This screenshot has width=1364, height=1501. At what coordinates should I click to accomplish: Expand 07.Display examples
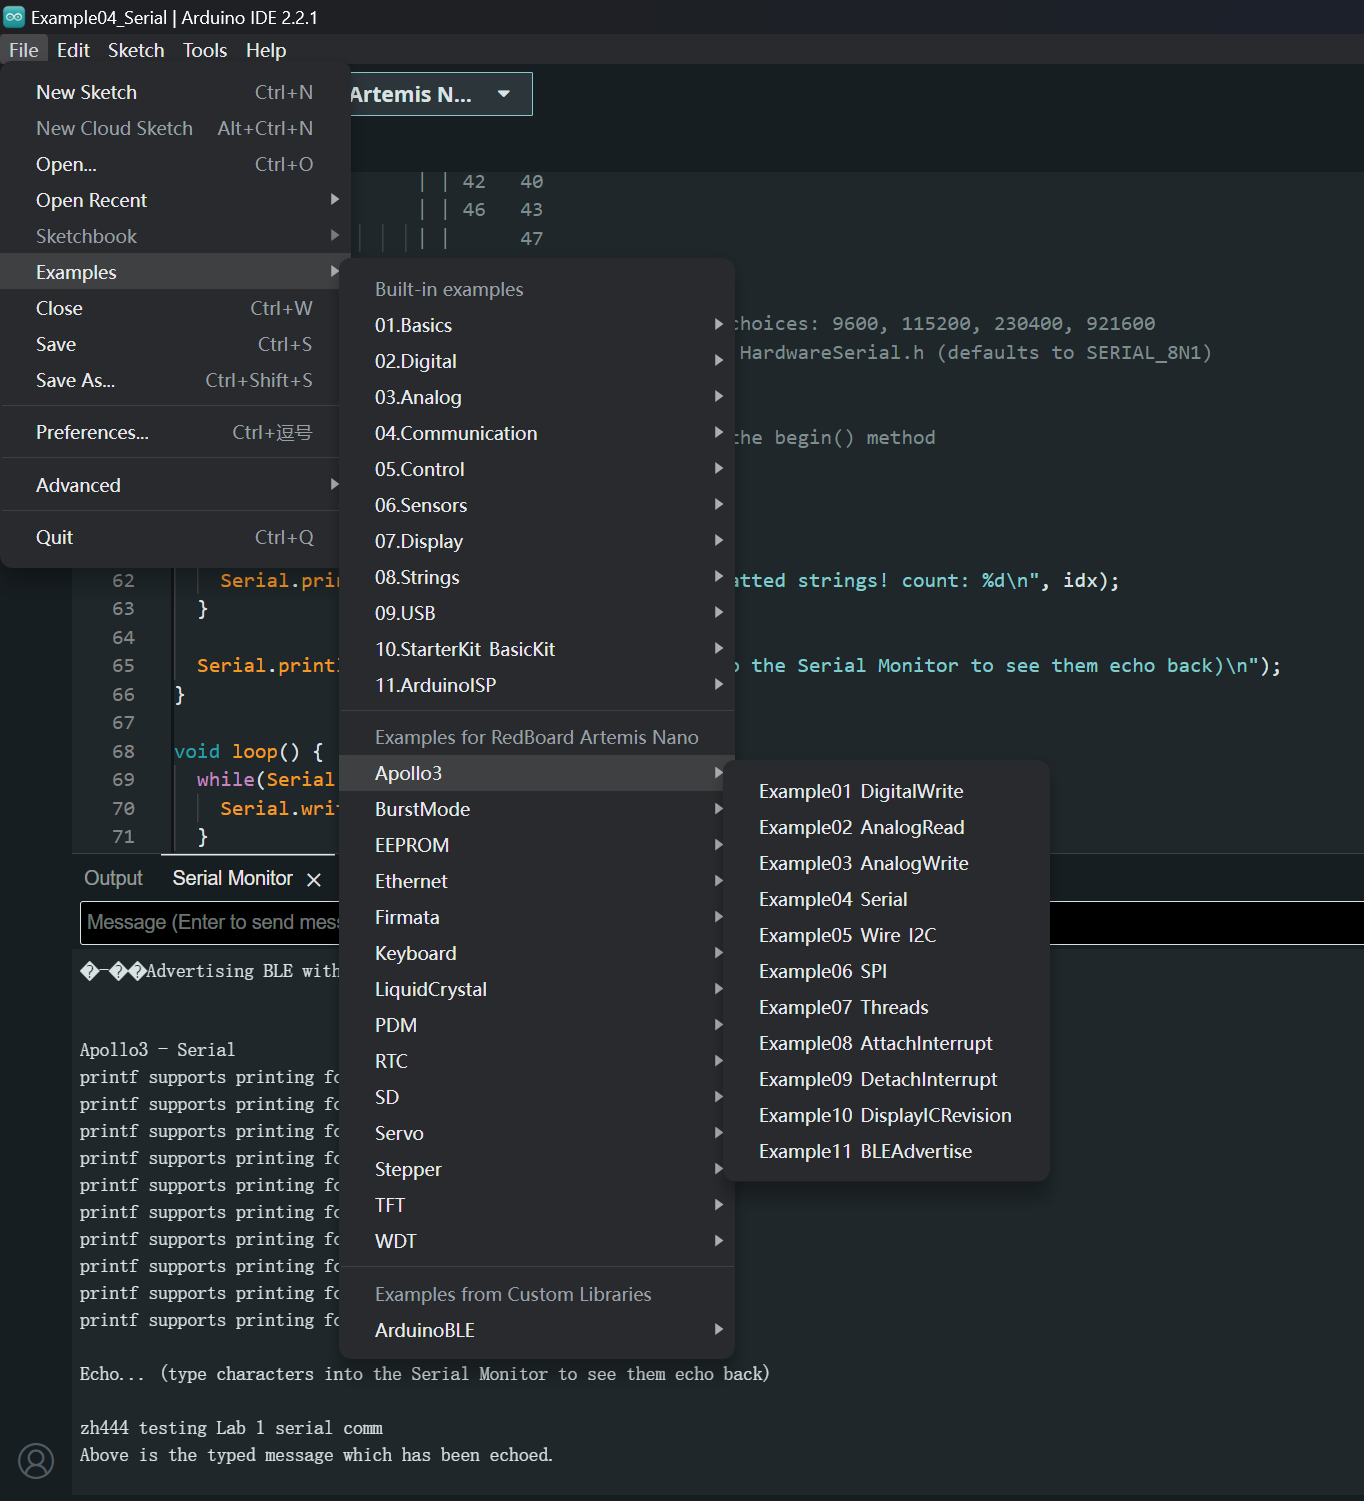[x=537, y=541]
